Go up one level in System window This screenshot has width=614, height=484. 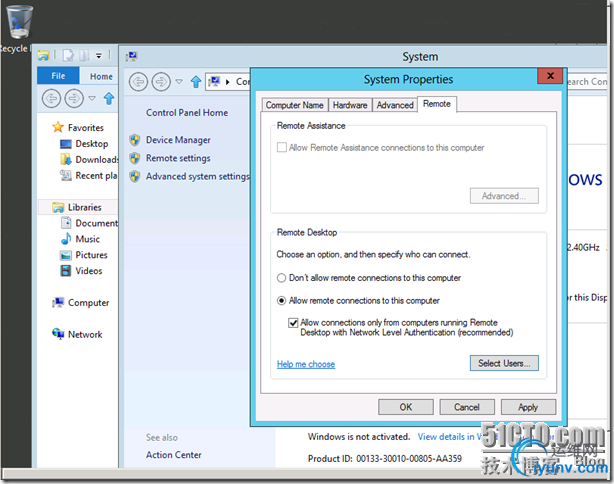(x=196, y=82)
